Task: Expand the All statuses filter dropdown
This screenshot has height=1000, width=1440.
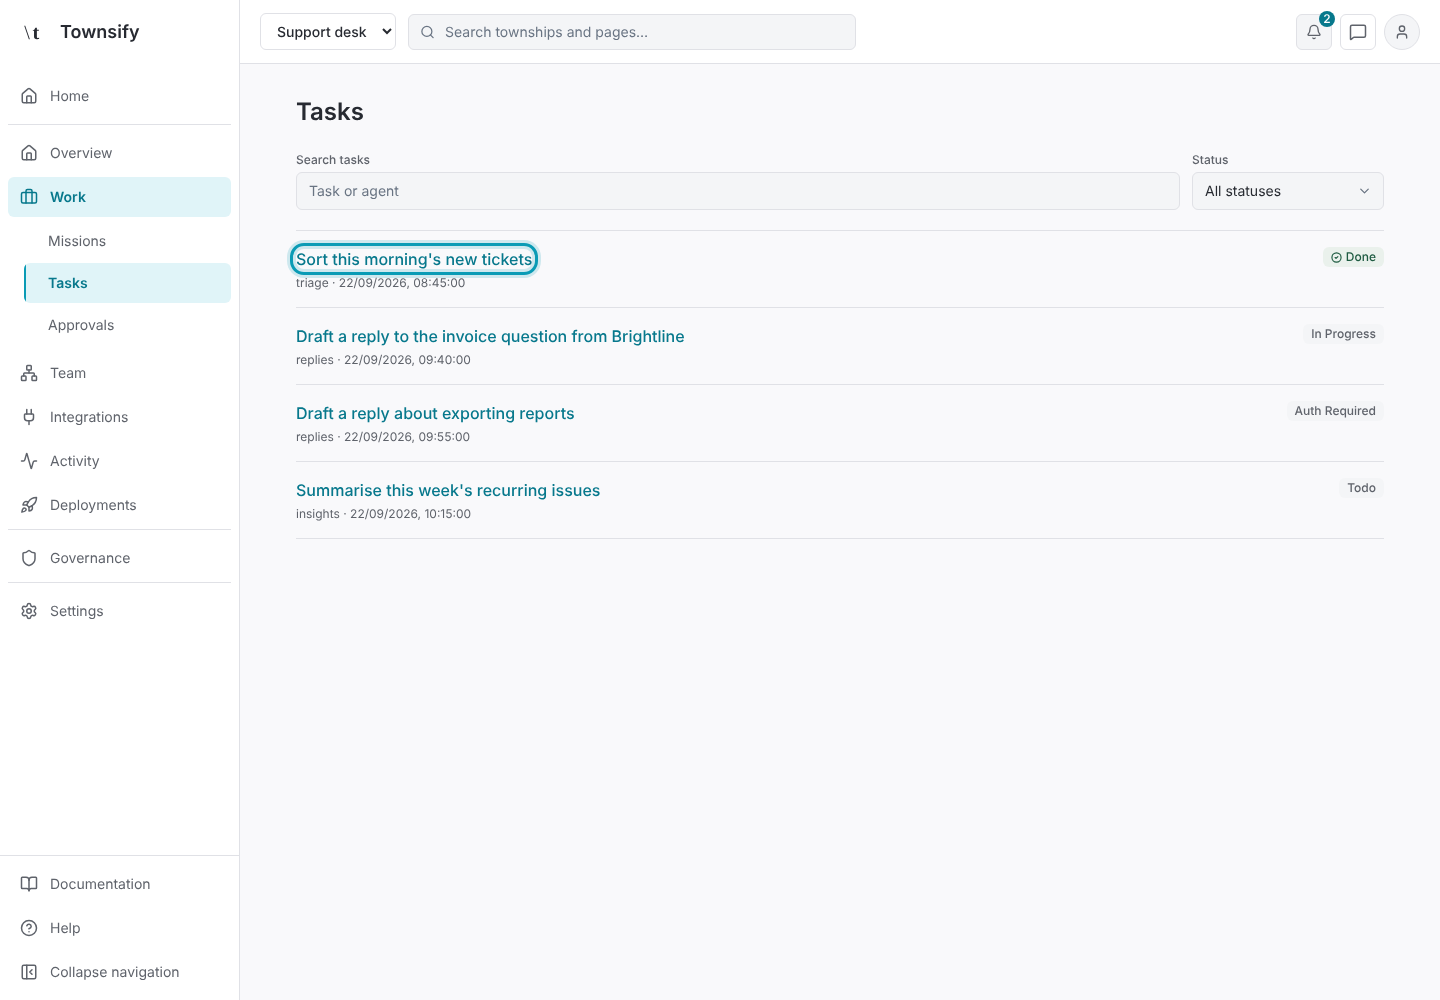Action: [1288, 191]
